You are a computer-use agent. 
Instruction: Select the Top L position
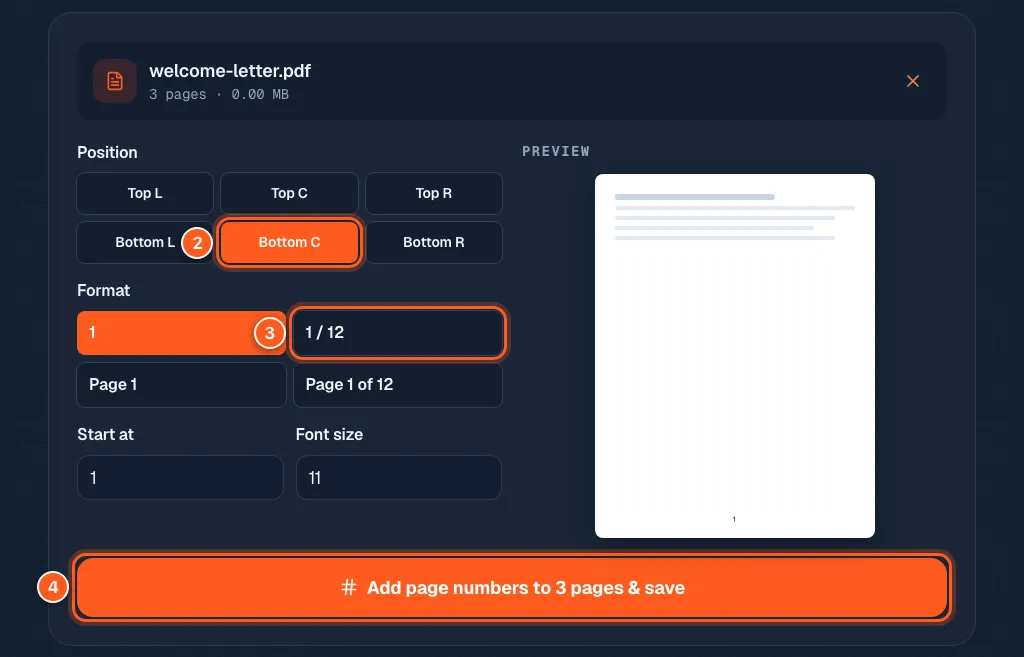pyautogui.click(x=145, y=193)
